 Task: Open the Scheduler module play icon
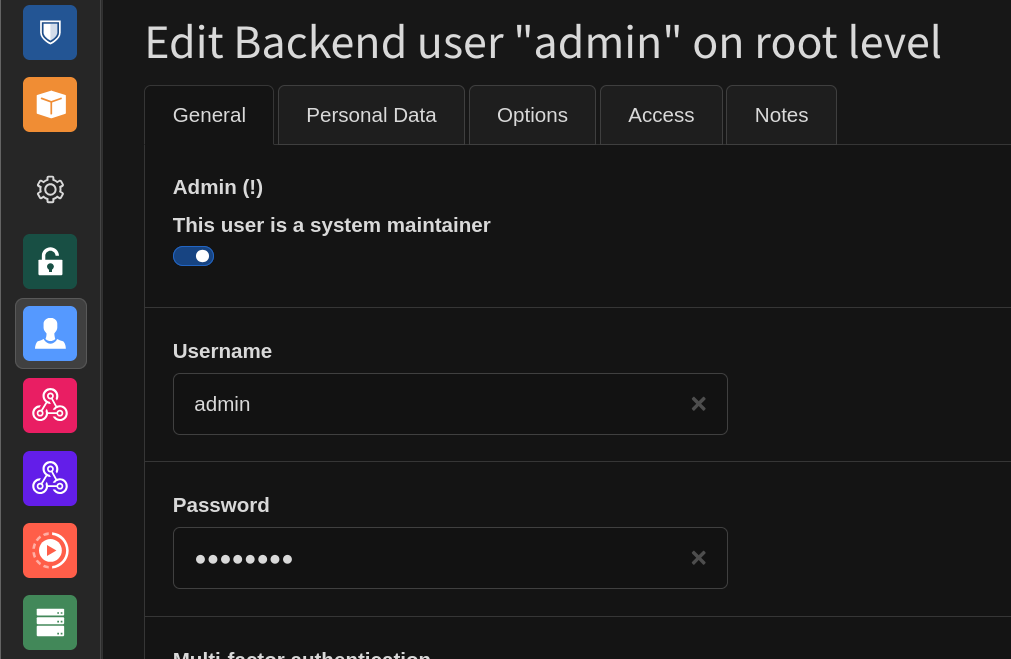[50, 550]
